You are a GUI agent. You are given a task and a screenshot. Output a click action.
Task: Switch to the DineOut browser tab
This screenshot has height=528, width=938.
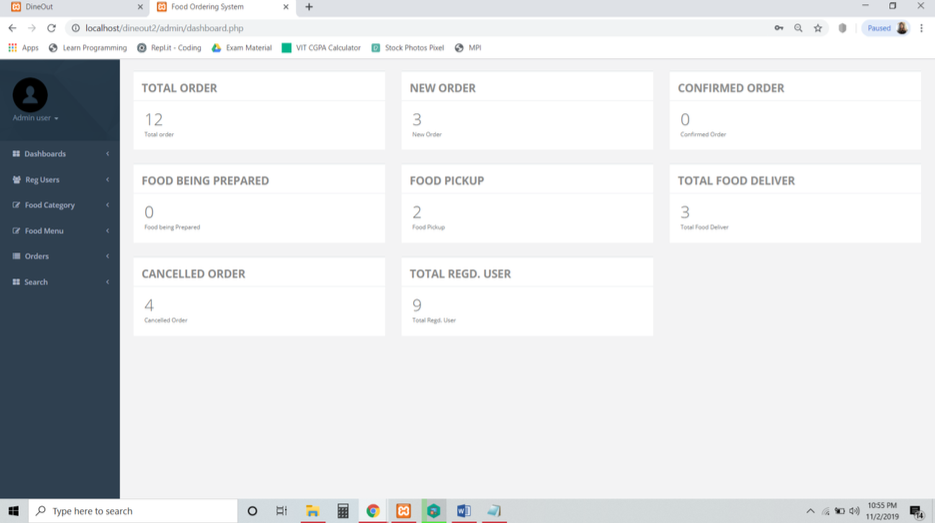point(70,7)
